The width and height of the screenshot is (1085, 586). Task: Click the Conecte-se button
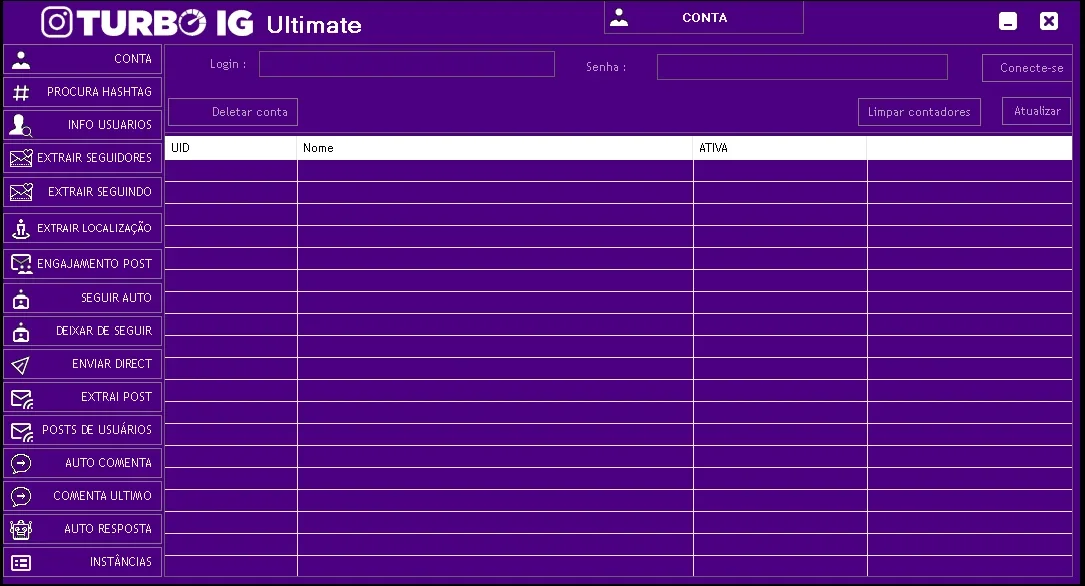coord(1028,68)
